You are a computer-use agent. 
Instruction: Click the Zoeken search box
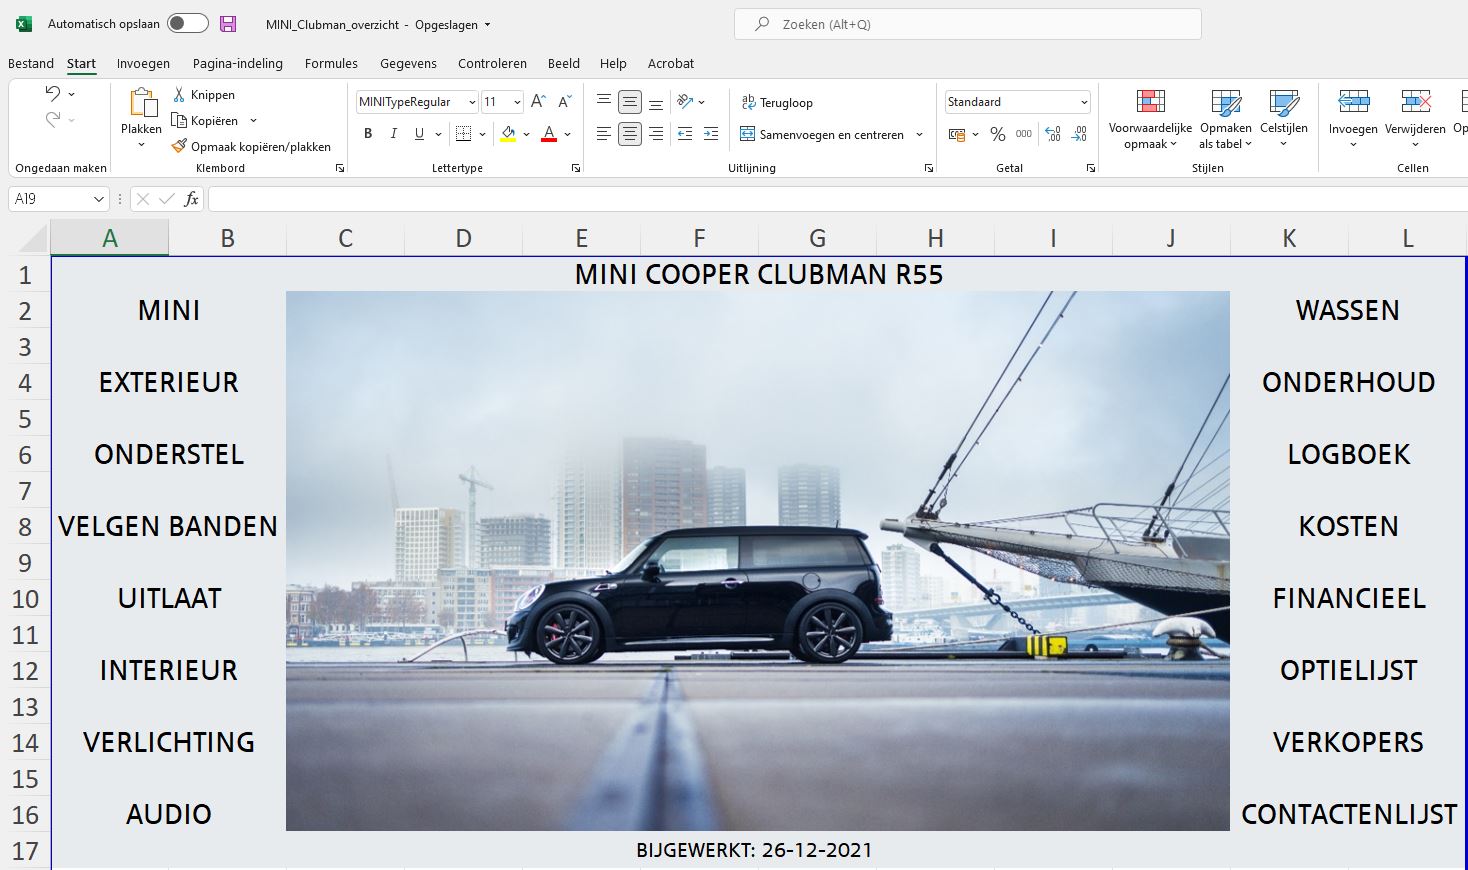(x=967, y=24)
